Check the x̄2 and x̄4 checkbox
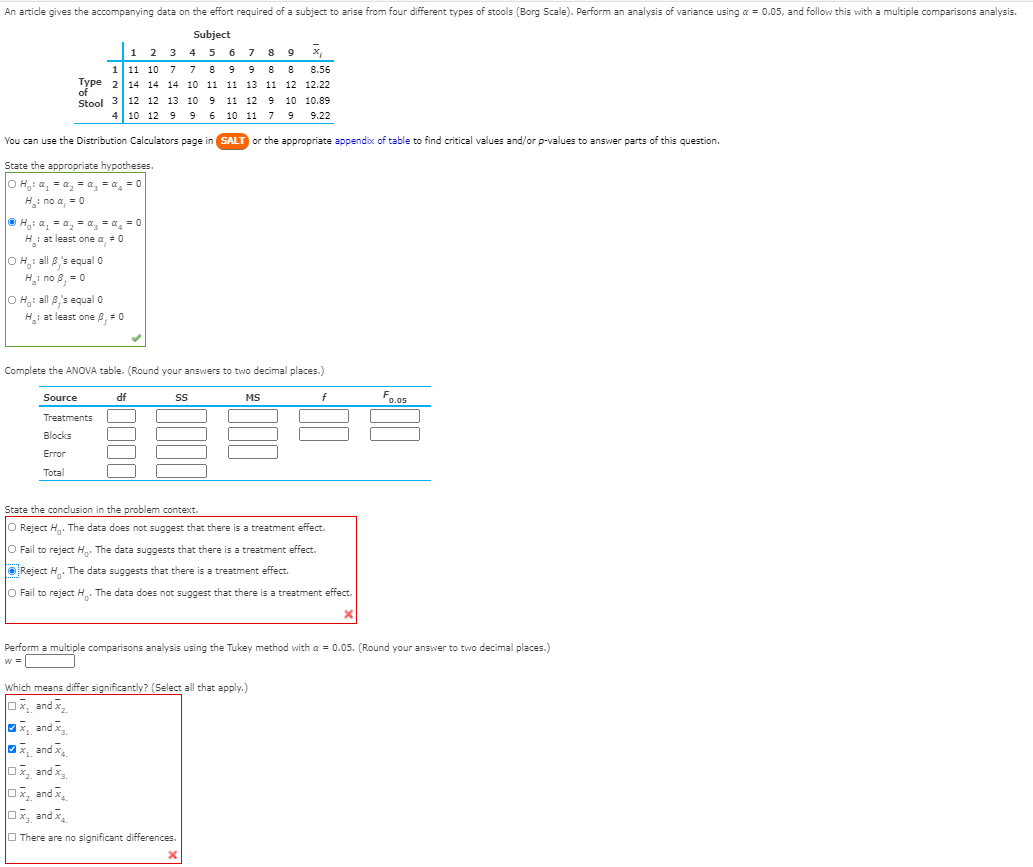1033x867 pixels. coord(12,794)
